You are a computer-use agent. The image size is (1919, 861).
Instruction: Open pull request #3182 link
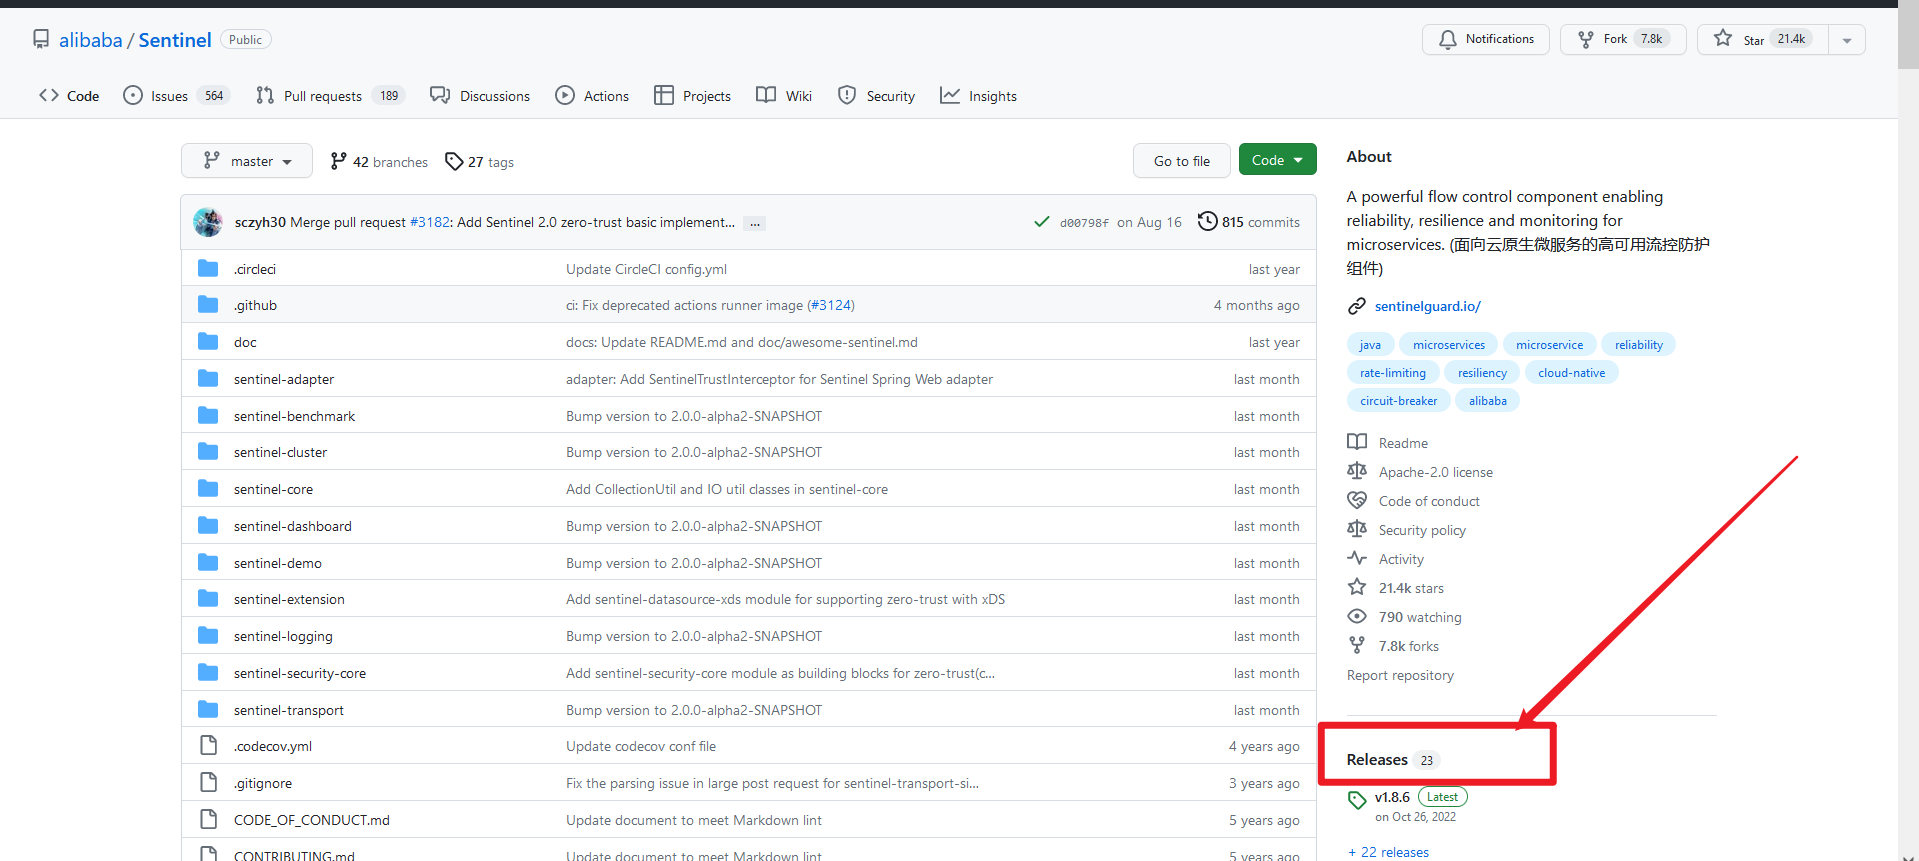430,222
